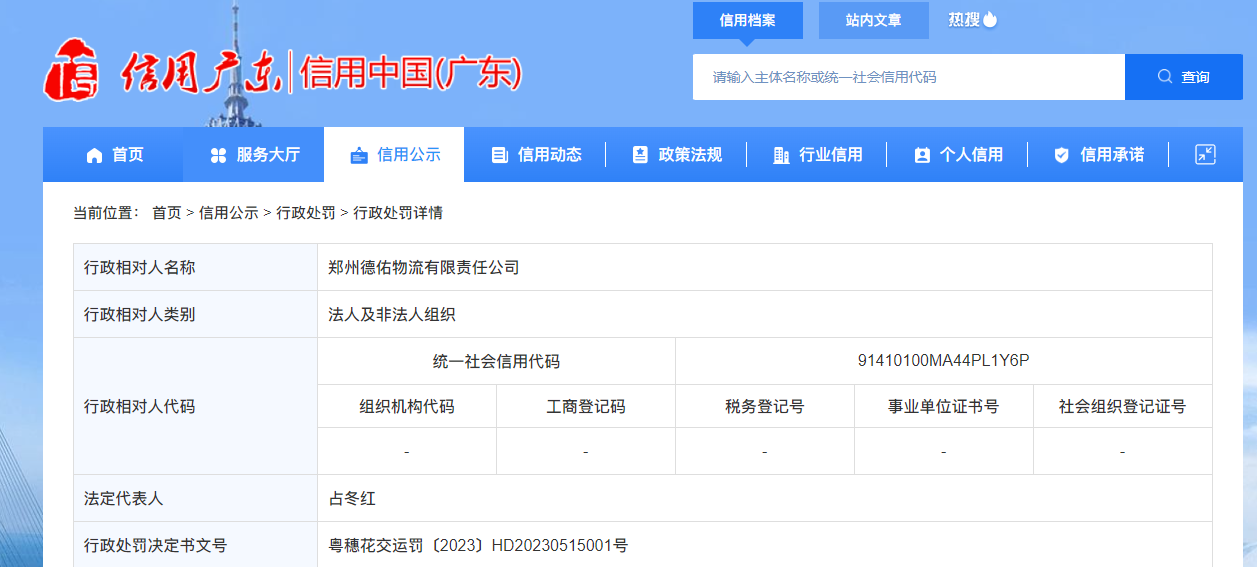Click the flame icon beside 热搜
This screenshot has width=1257, height=567.
(x=990, y=19)
